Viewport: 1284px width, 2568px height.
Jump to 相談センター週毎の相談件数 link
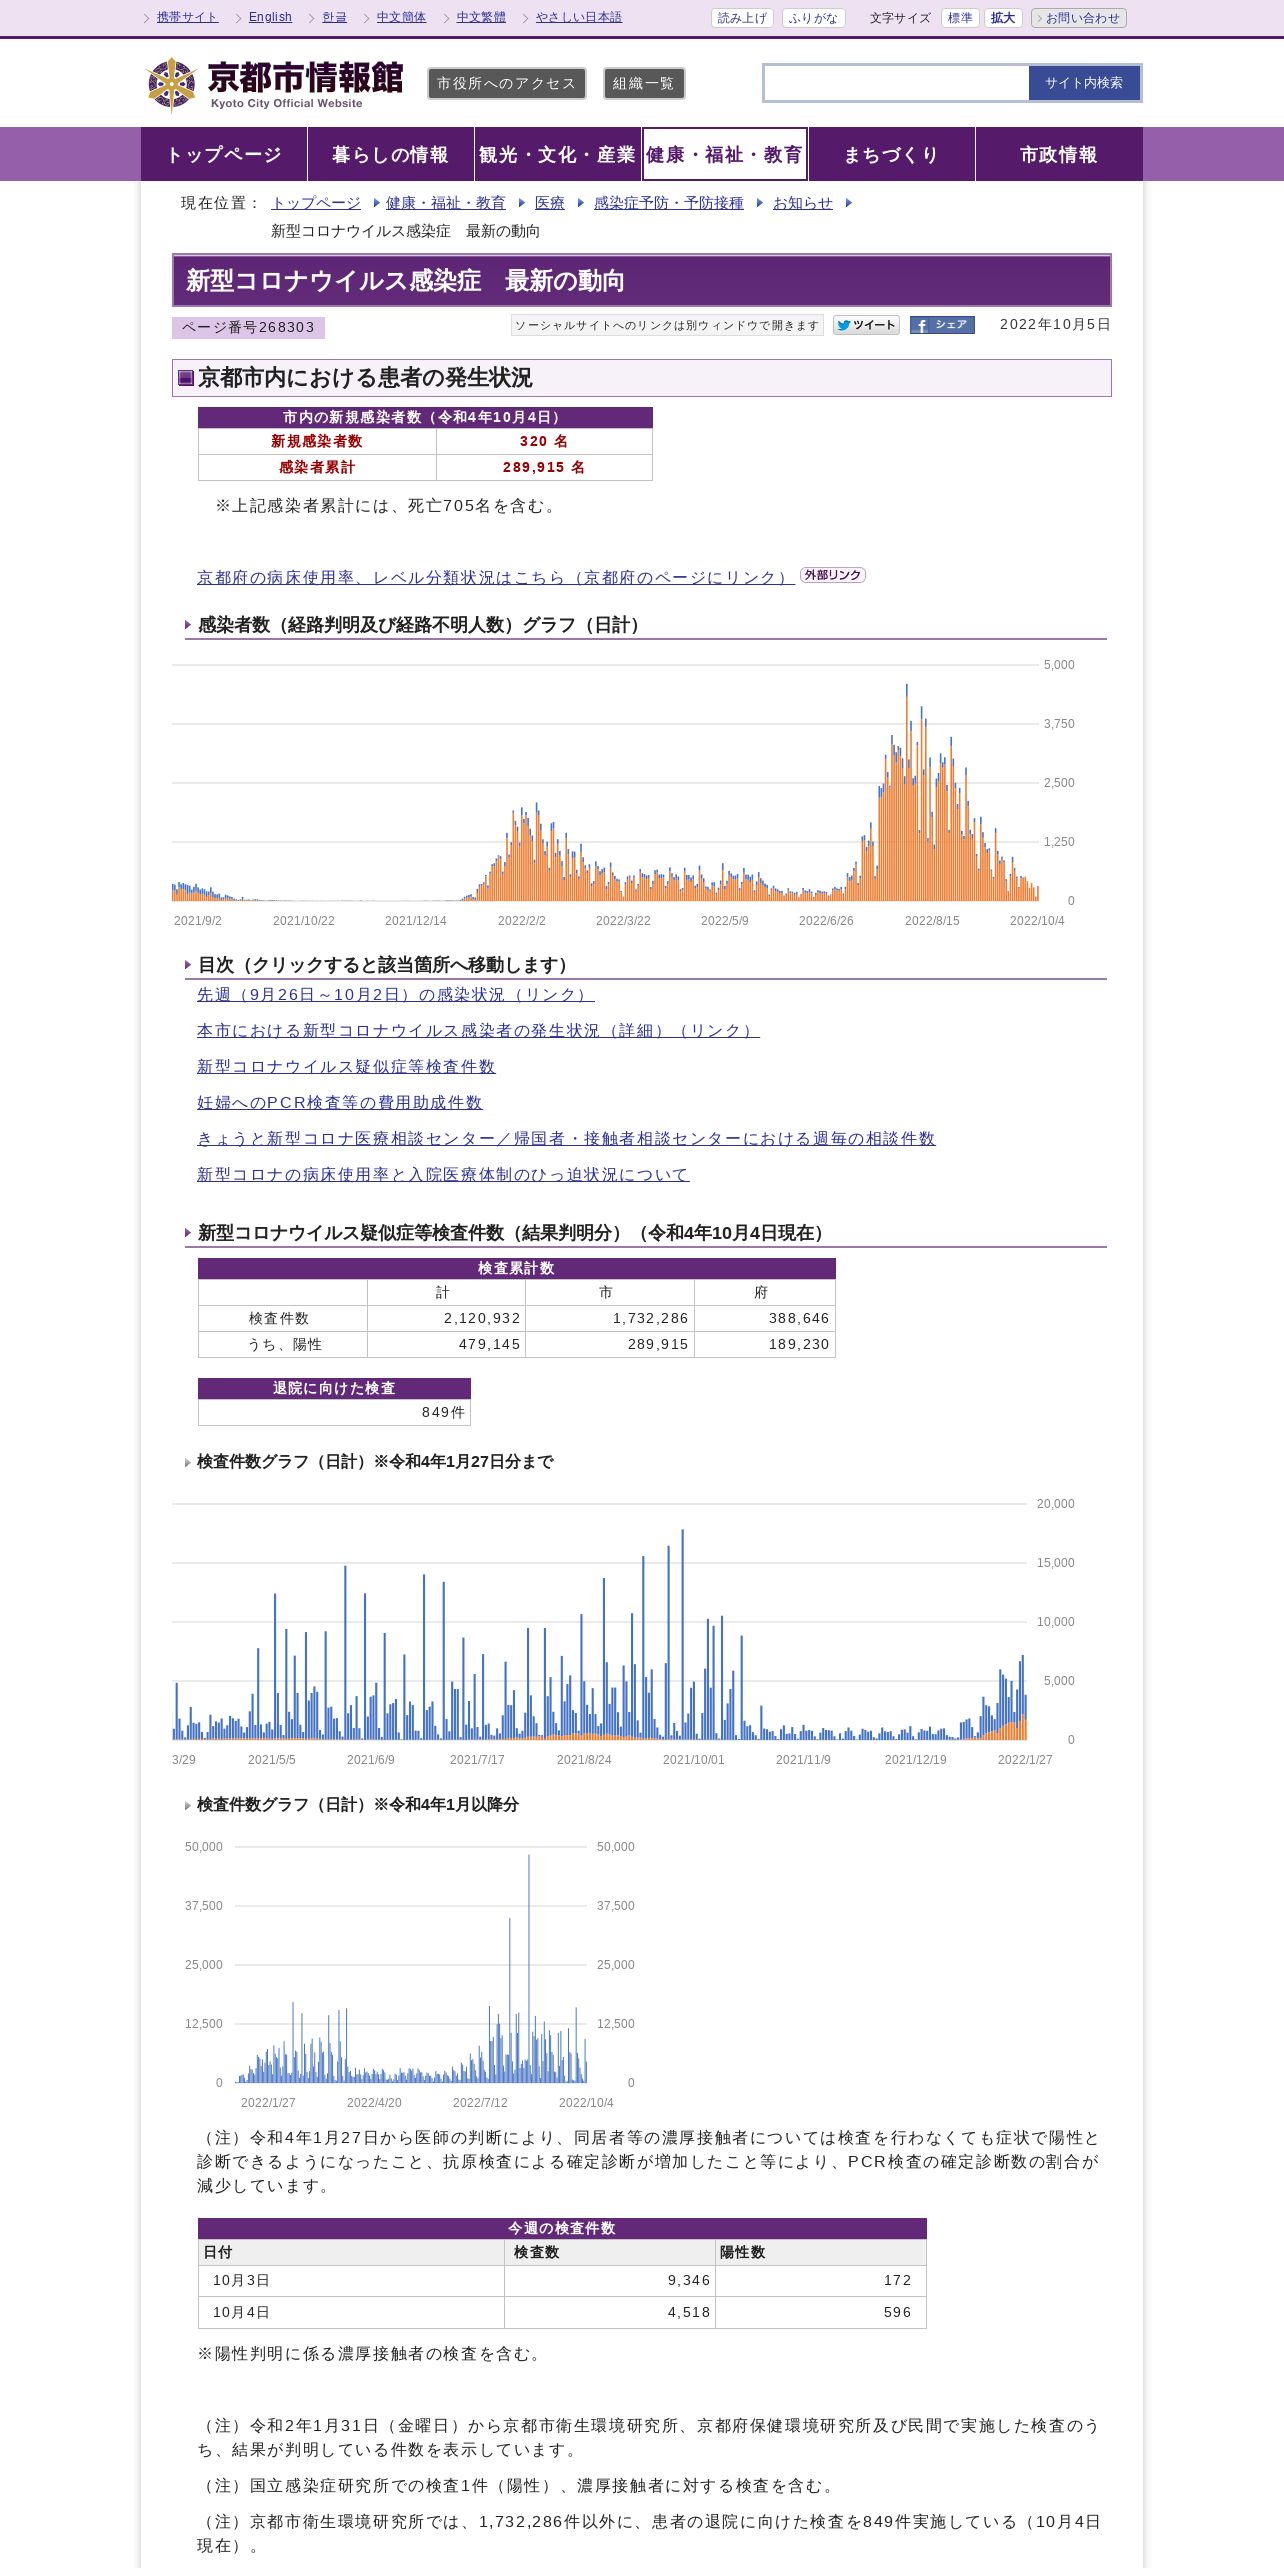click(566, 1138)
